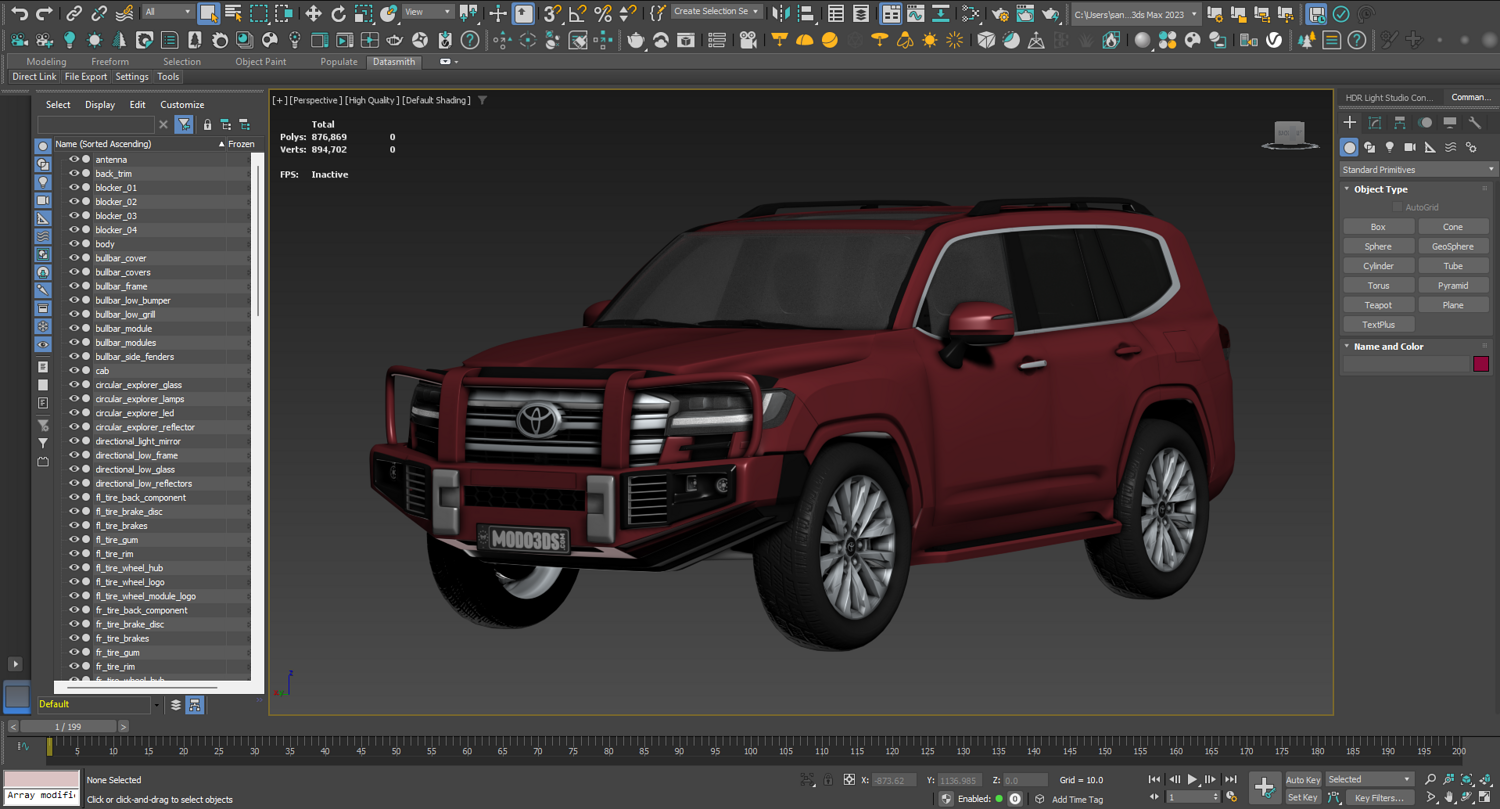Open the selection filter 'All' dropdown

pos(167,12)
